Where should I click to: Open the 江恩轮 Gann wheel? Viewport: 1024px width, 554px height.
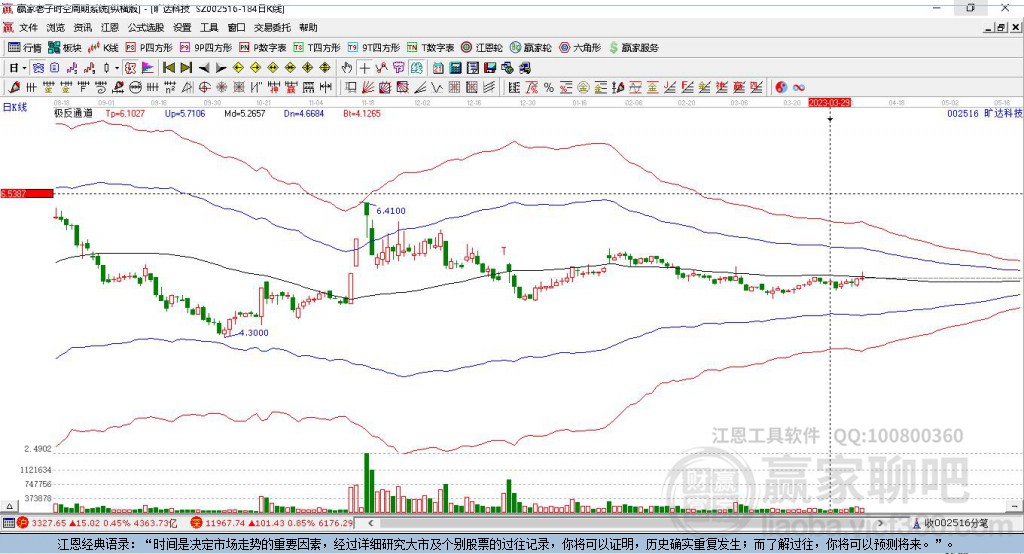click(482, 48)
